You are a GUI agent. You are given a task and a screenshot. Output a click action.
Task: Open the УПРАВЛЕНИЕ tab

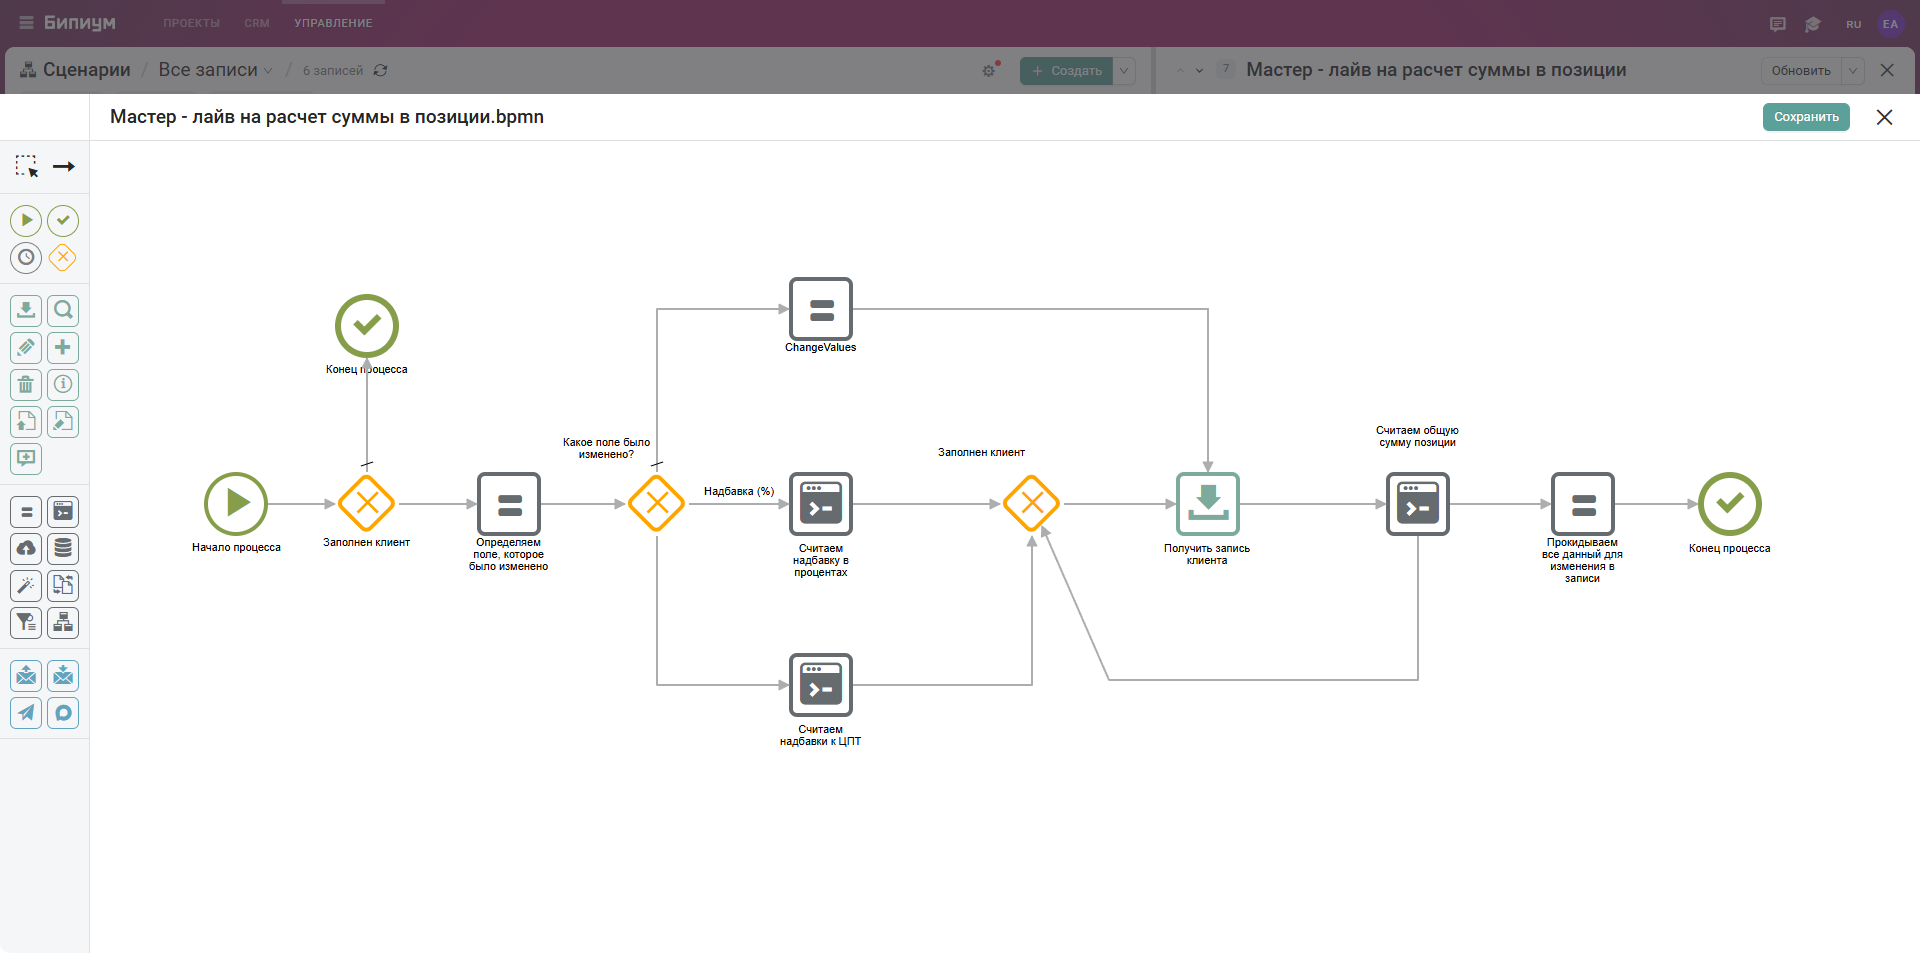coord(333,23)
